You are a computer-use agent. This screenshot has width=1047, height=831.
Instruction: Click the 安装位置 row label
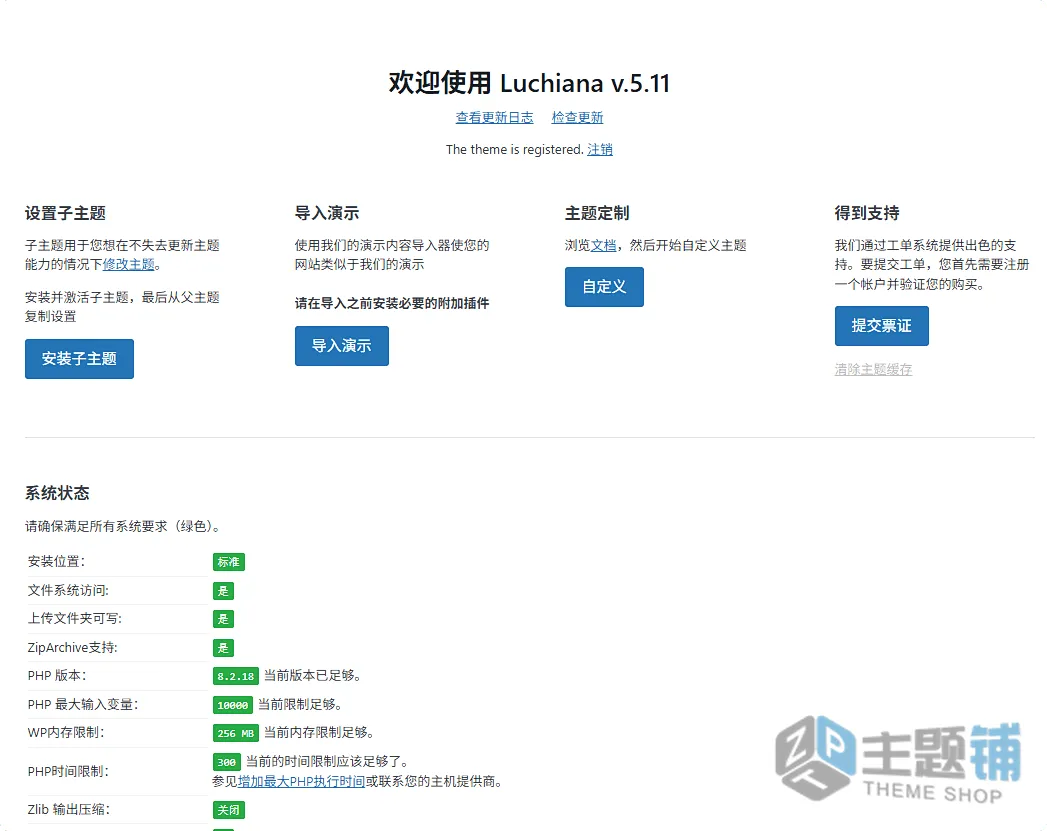pyautogui.click(x=57, y=561)
